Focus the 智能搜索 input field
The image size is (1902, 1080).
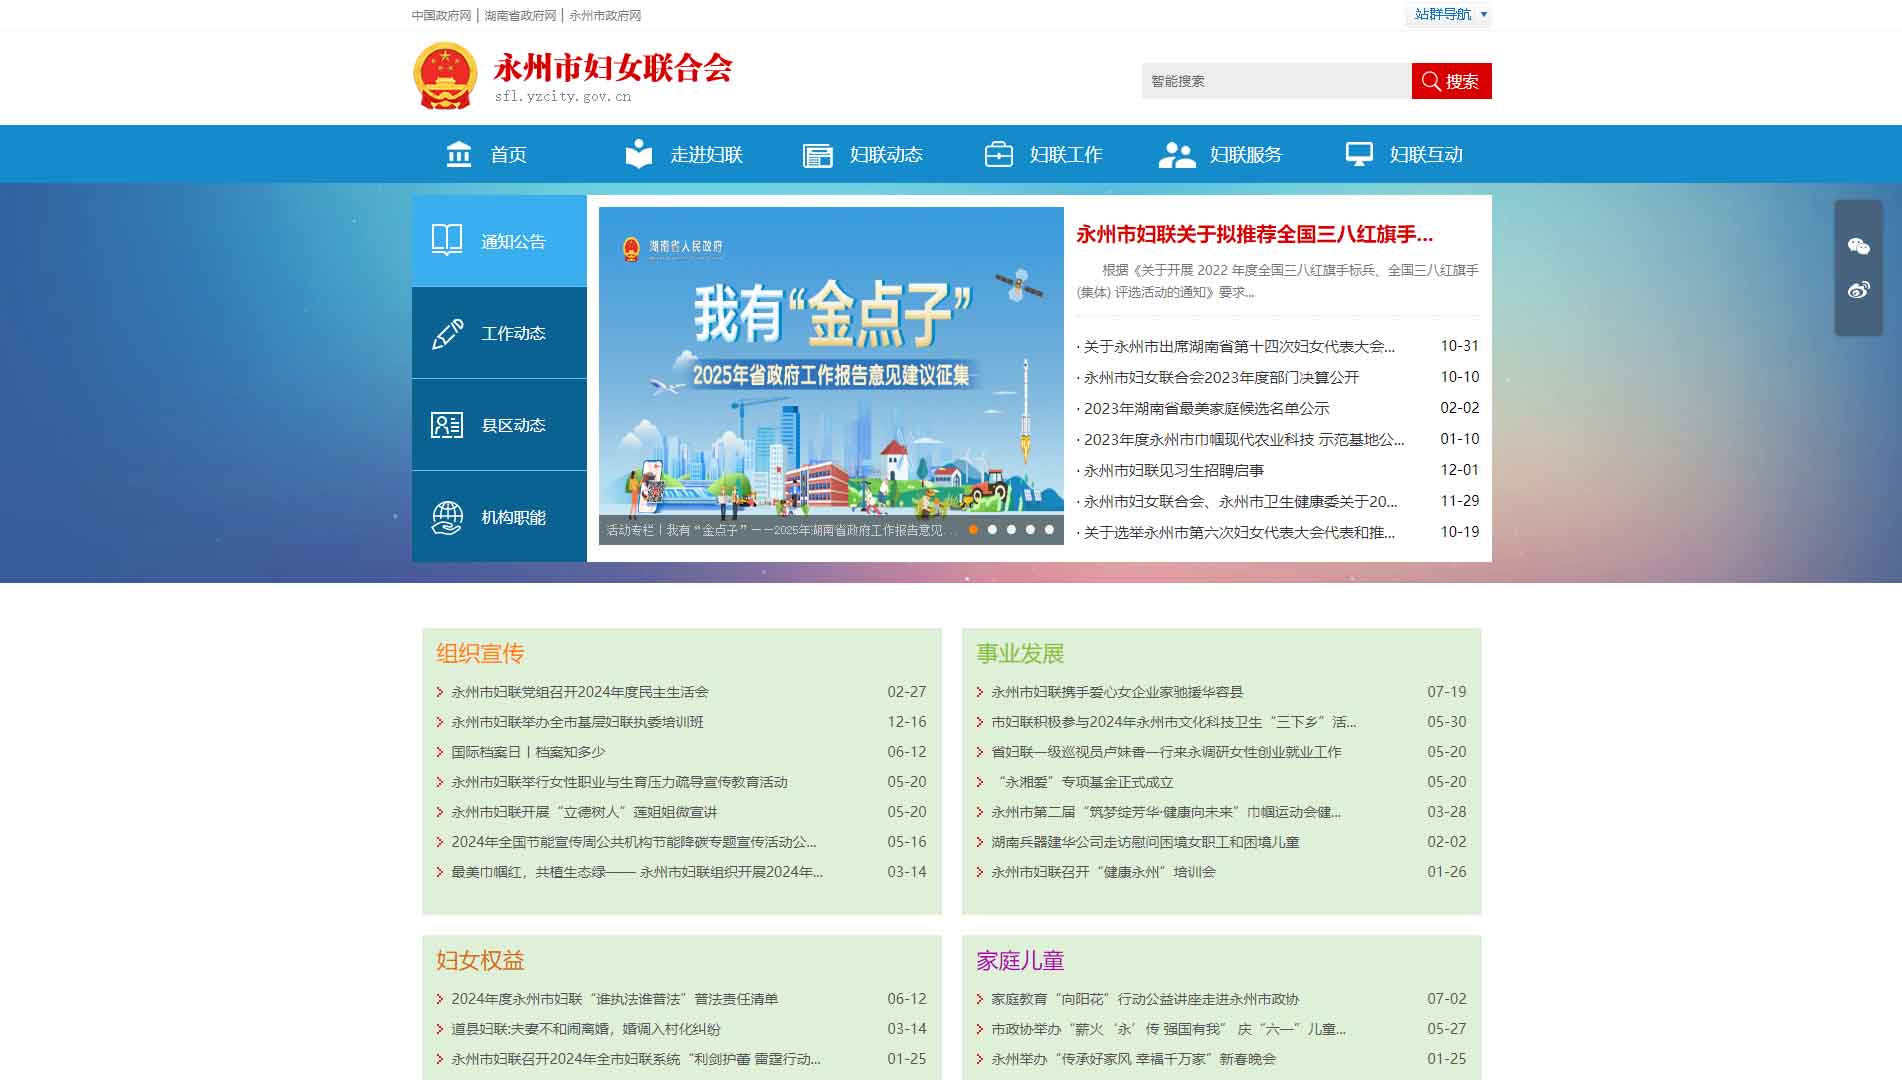point(1276,81)
